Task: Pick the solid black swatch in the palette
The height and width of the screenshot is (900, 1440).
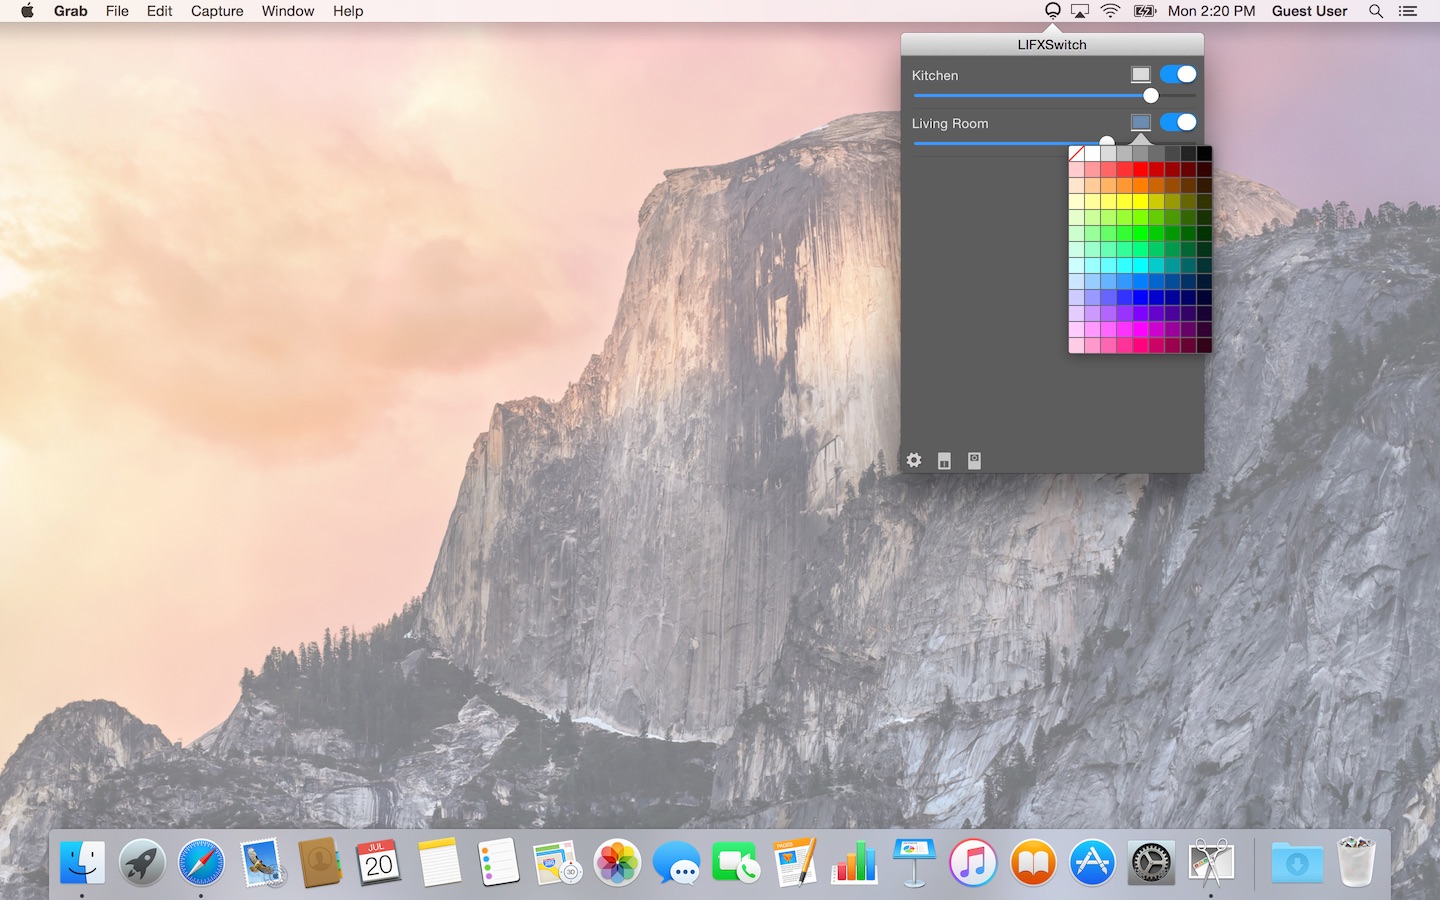Action: (1204, 153)
